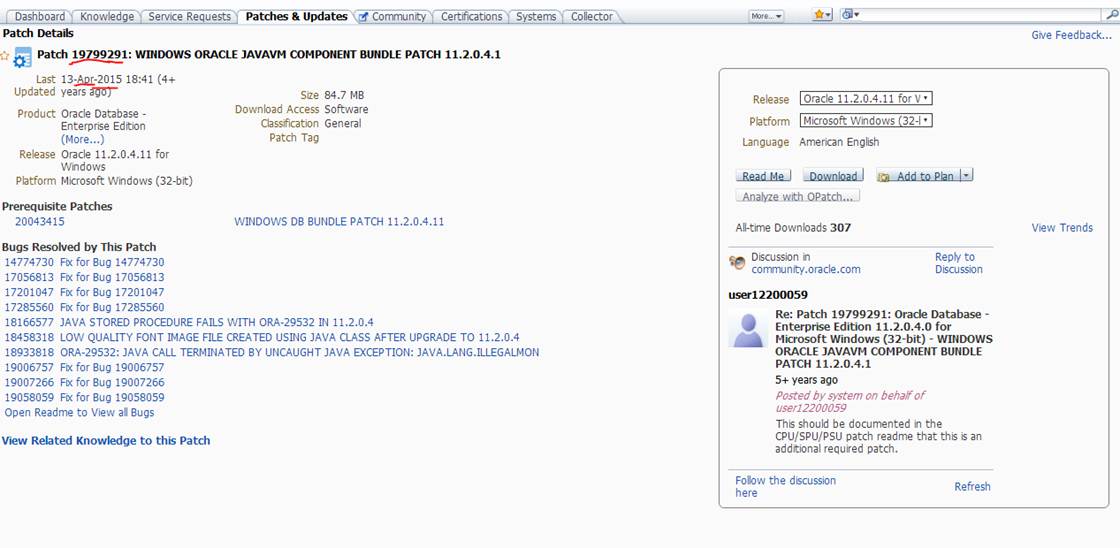1120x548 pixels.
Task: Expand the Add to Plan arrow menu
Action: (966, 176)
